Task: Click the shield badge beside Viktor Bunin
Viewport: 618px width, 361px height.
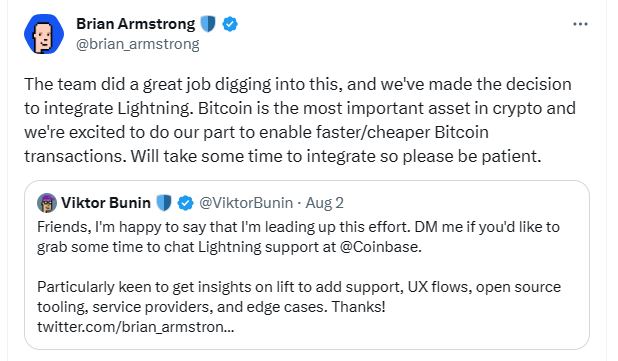Action: click(164, 203)
